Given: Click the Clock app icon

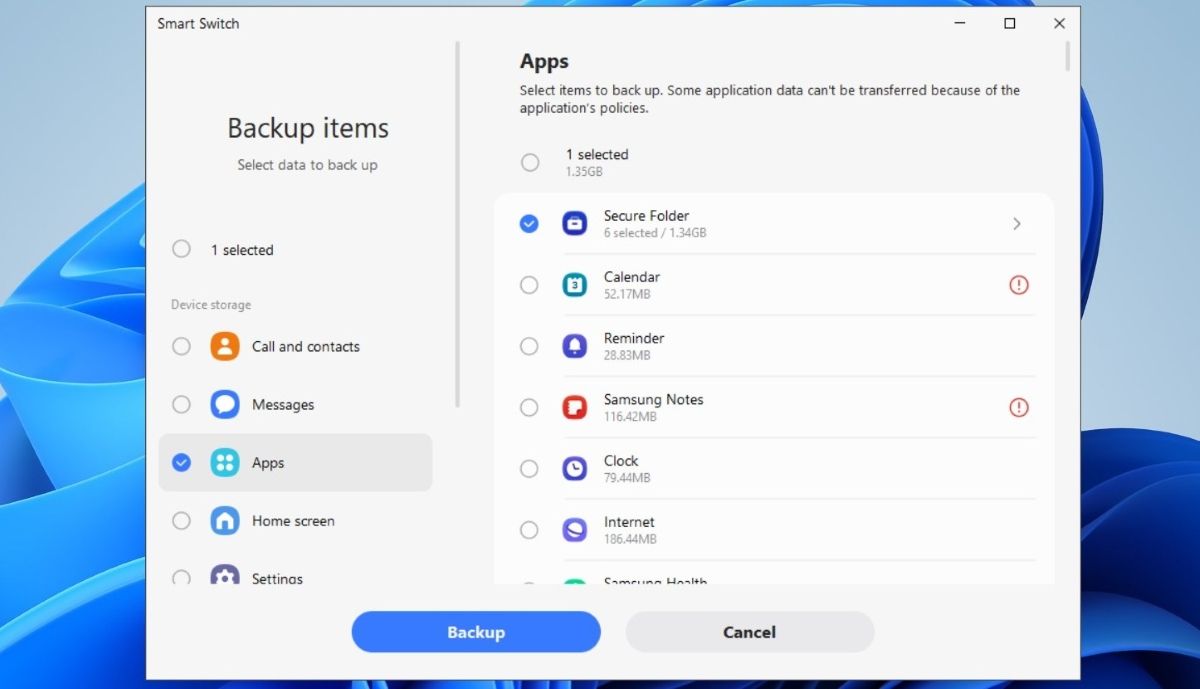Looking at the screenshot, I should coord(575,468).
